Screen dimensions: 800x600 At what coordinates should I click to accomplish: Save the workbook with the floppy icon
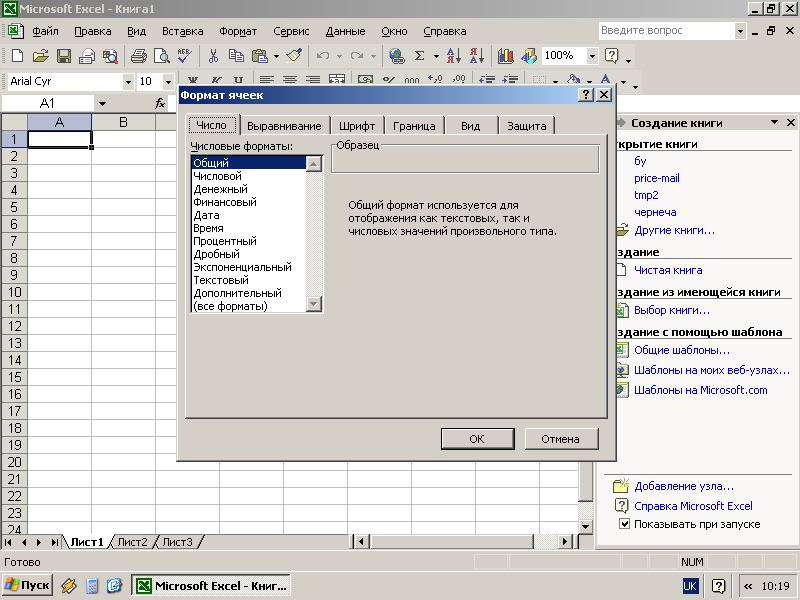click(x=64, y=56)
